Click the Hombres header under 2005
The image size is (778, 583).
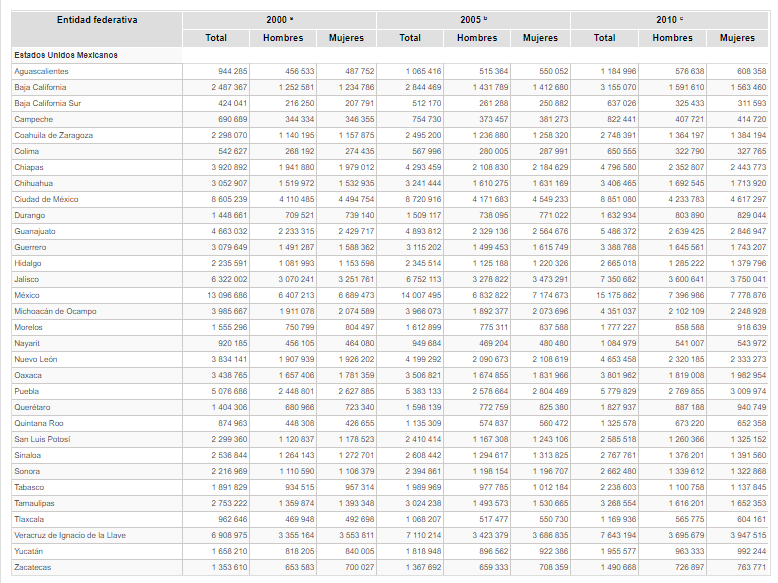477,38
